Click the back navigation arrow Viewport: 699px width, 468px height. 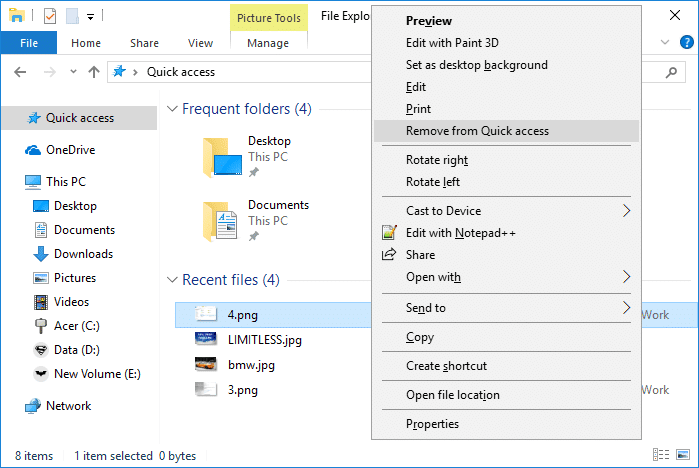[20, 72]
